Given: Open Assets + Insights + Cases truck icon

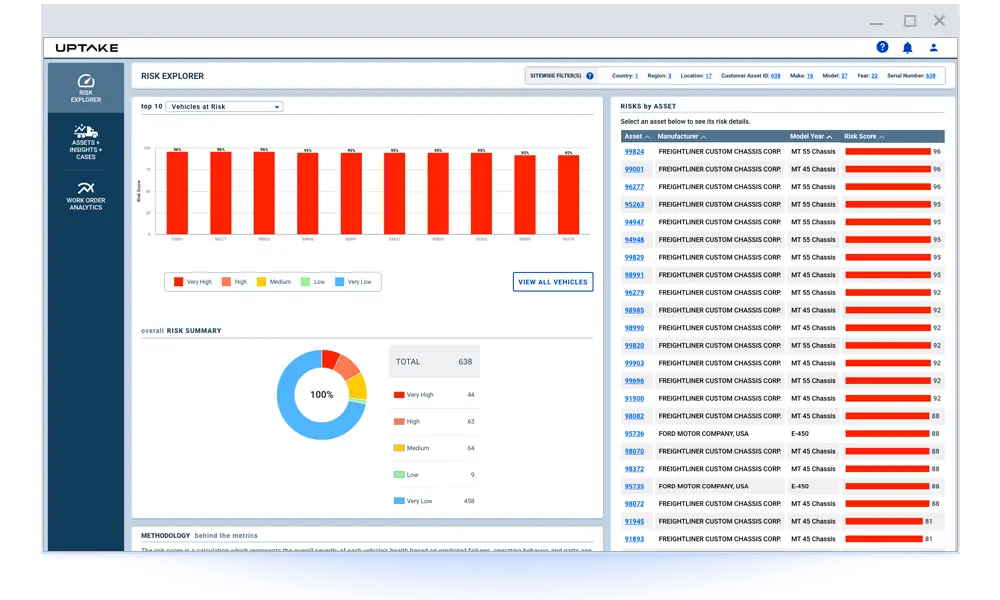Looking at the screenshot, I should [85, 131].
